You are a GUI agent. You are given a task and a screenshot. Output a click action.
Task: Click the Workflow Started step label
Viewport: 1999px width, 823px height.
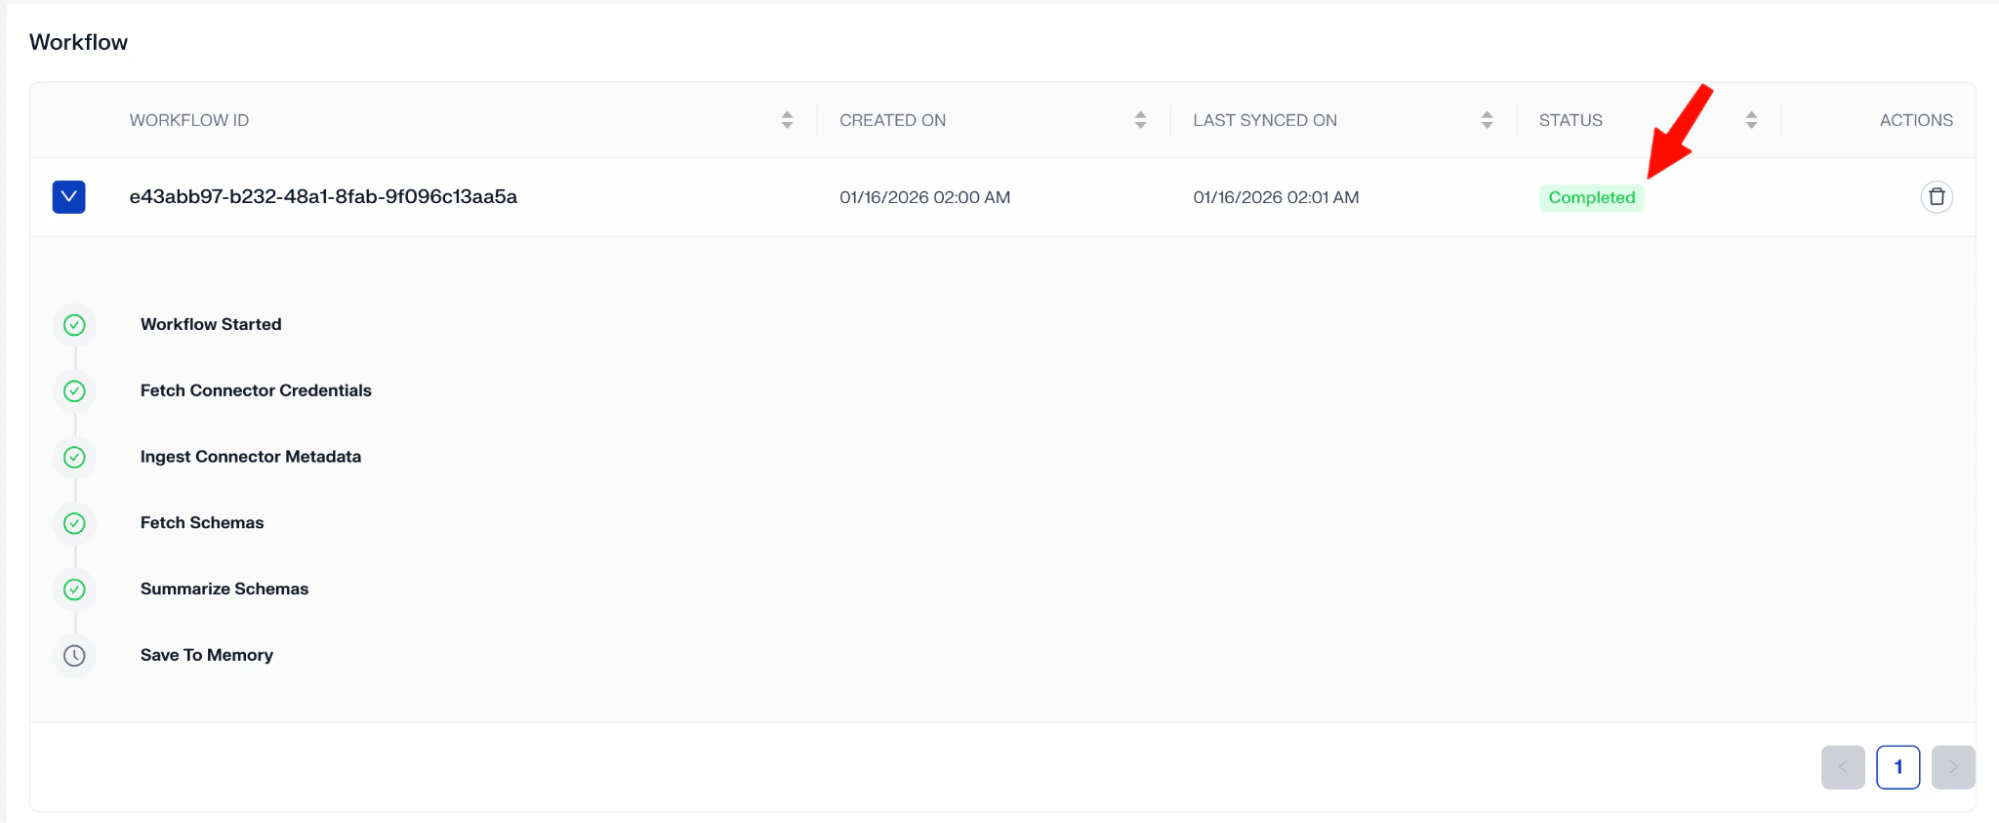click(x=211, y=324)
